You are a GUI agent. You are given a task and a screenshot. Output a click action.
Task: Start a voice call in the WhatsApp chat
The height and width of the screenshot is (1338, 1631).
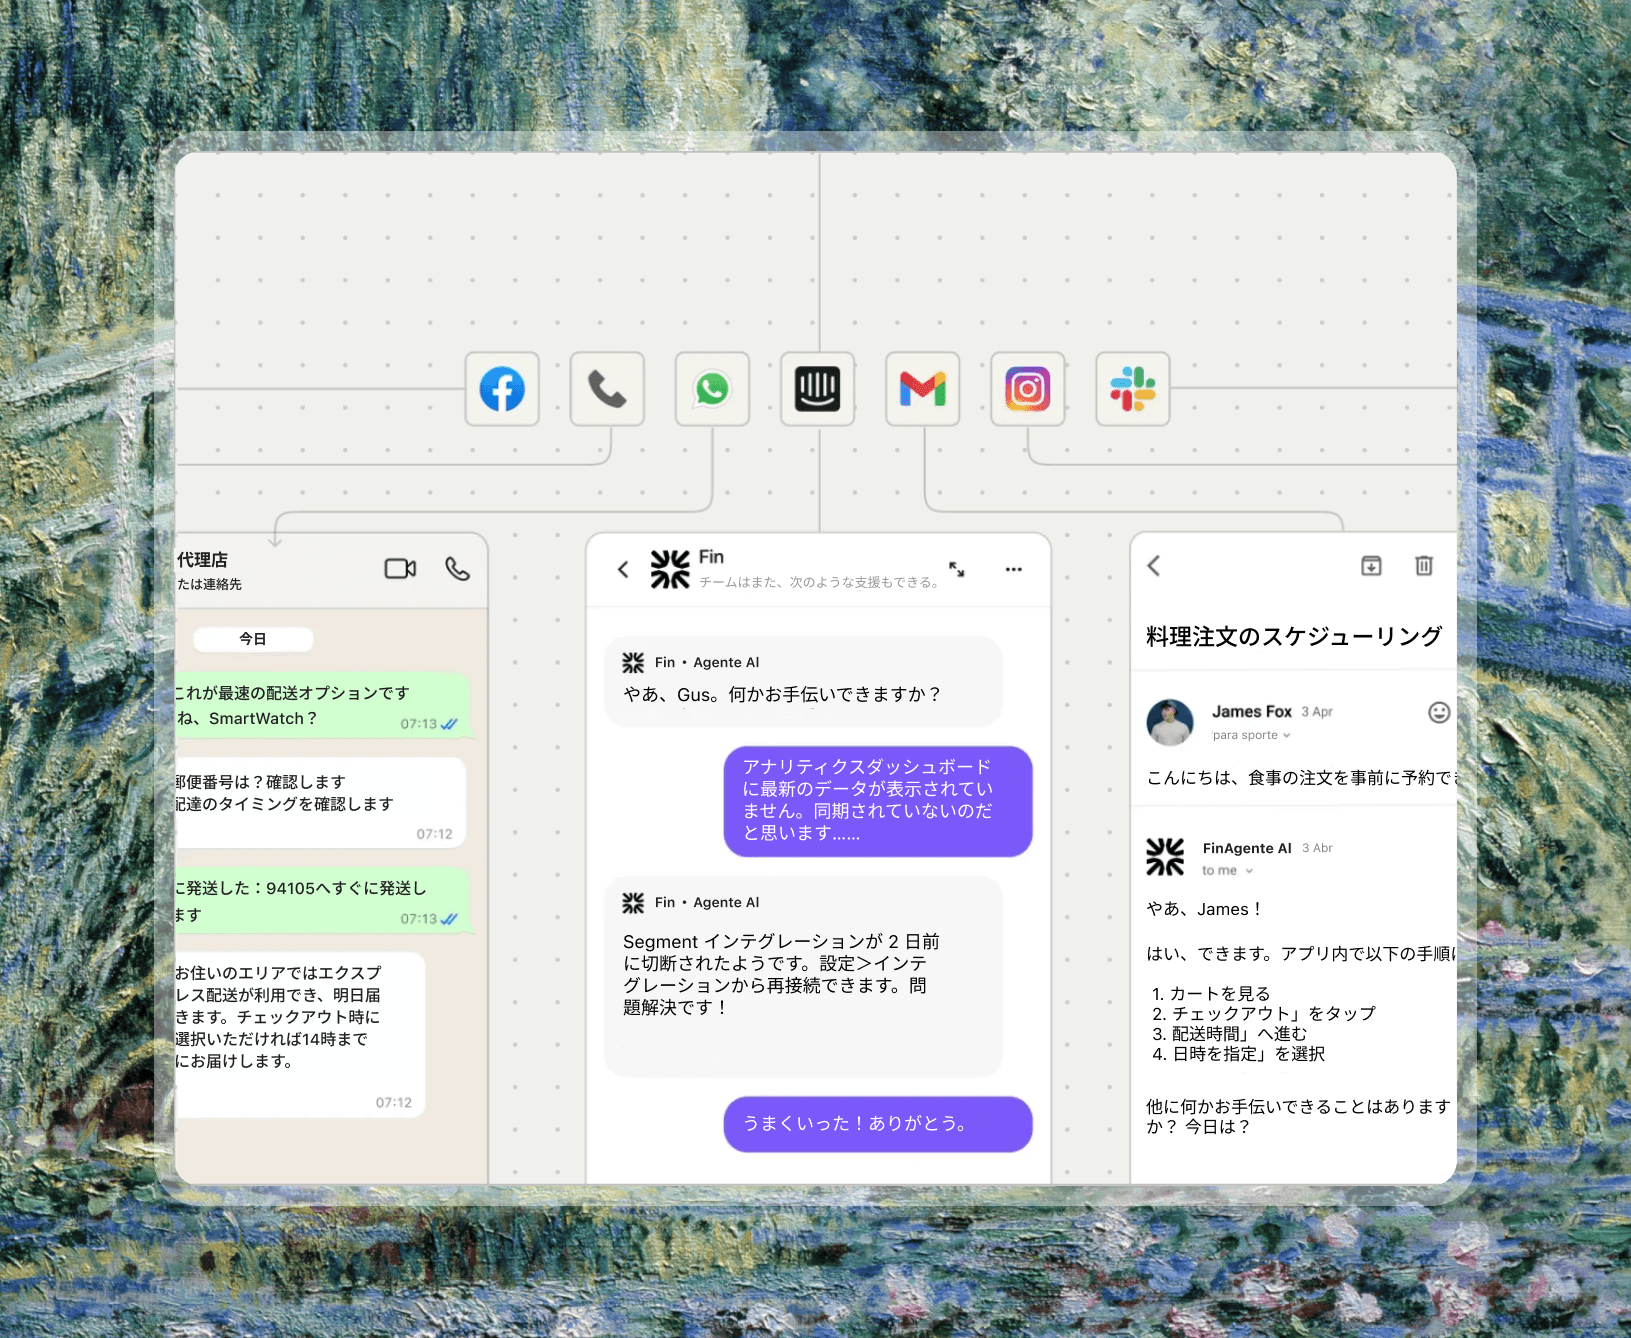point(457,570)
